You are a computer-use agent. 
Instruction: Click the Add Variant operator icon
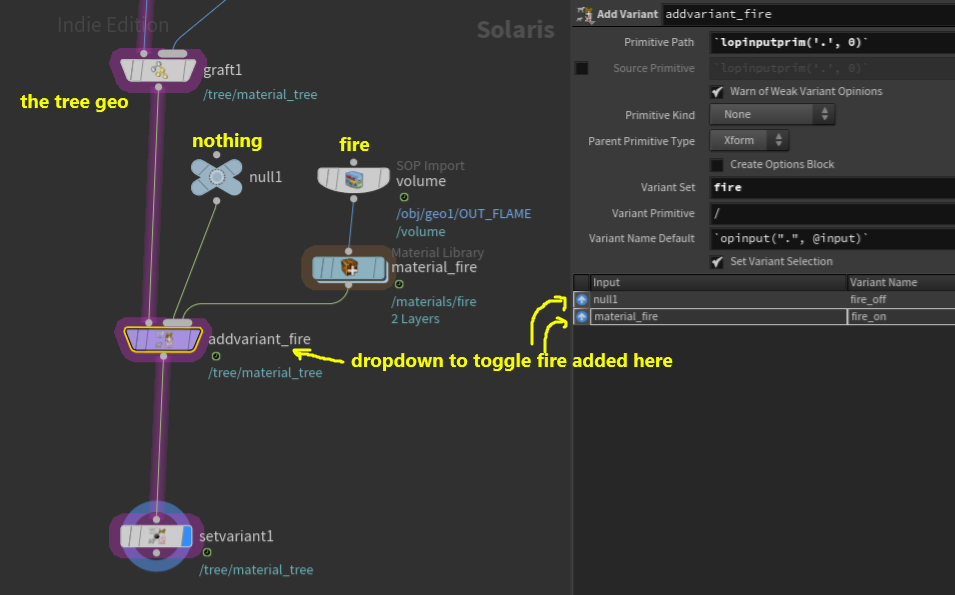585,15
